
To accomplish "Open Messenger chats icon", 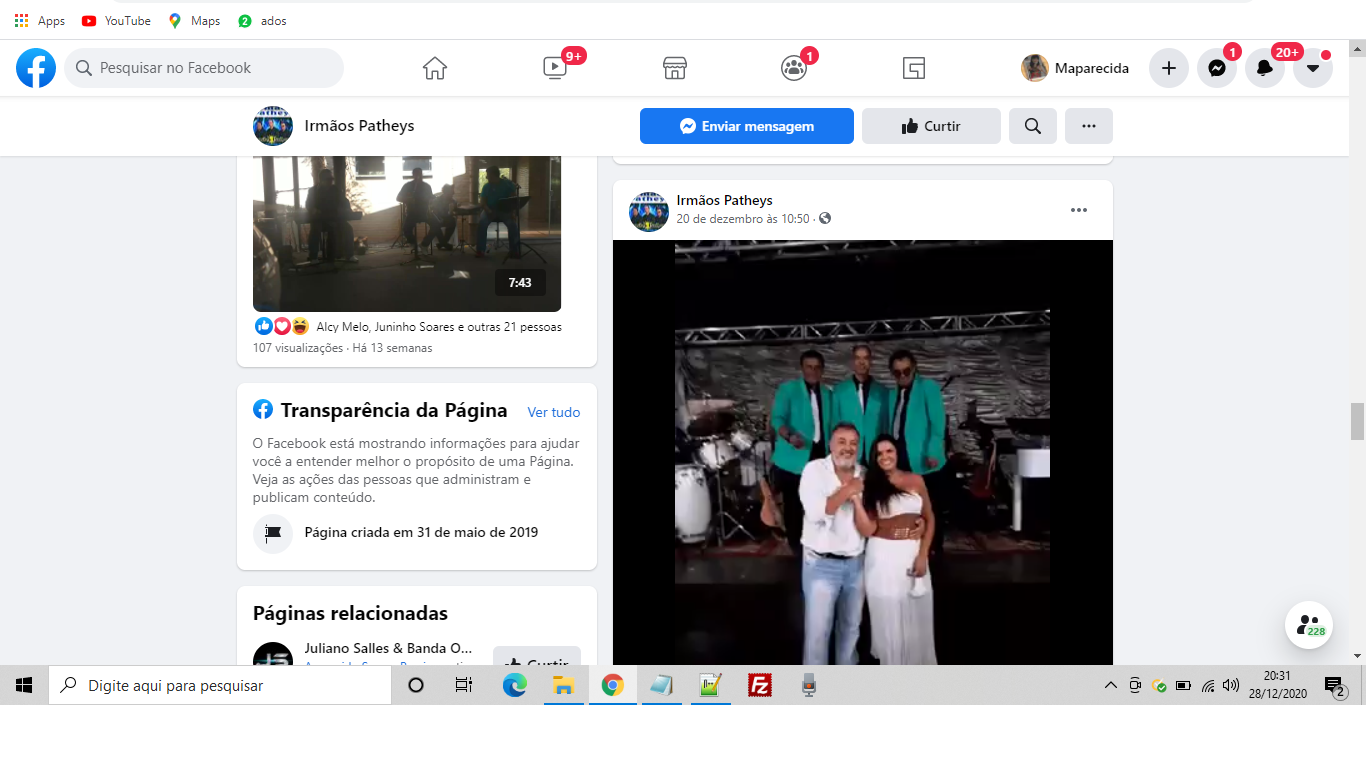I will point(1217,68).
